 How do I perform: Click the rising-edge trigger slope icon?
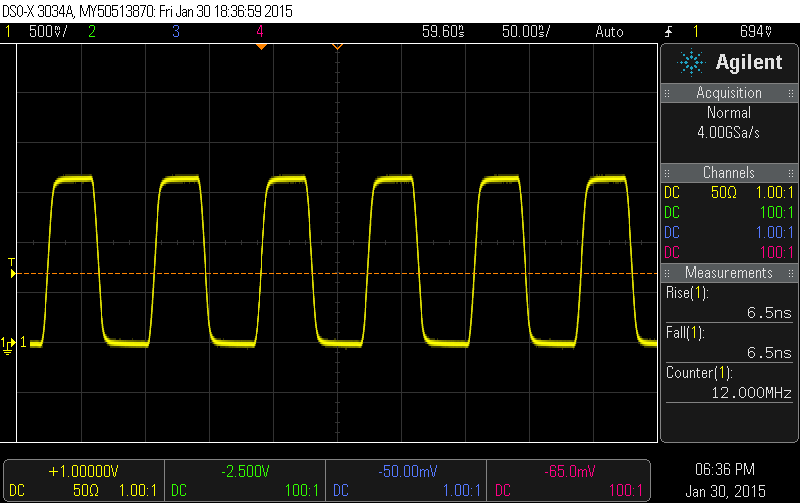(668, 32)
